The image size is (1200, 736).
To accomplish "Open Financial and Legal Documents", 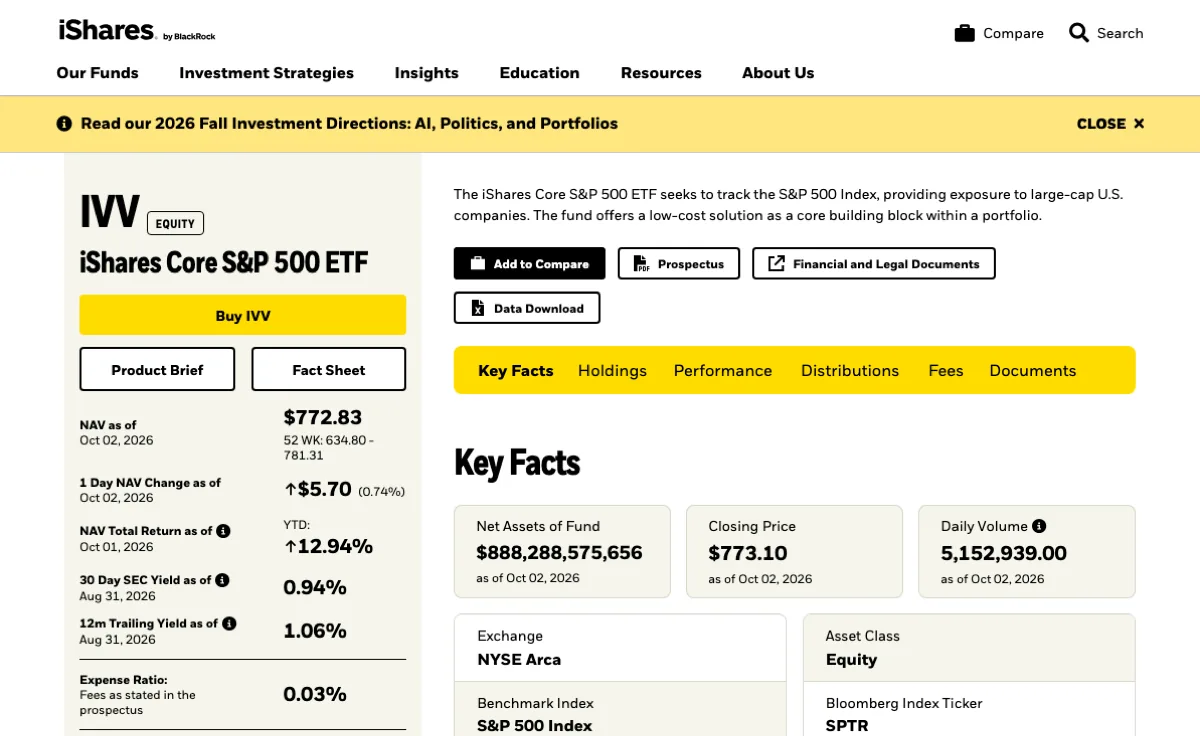I will 874,264.
